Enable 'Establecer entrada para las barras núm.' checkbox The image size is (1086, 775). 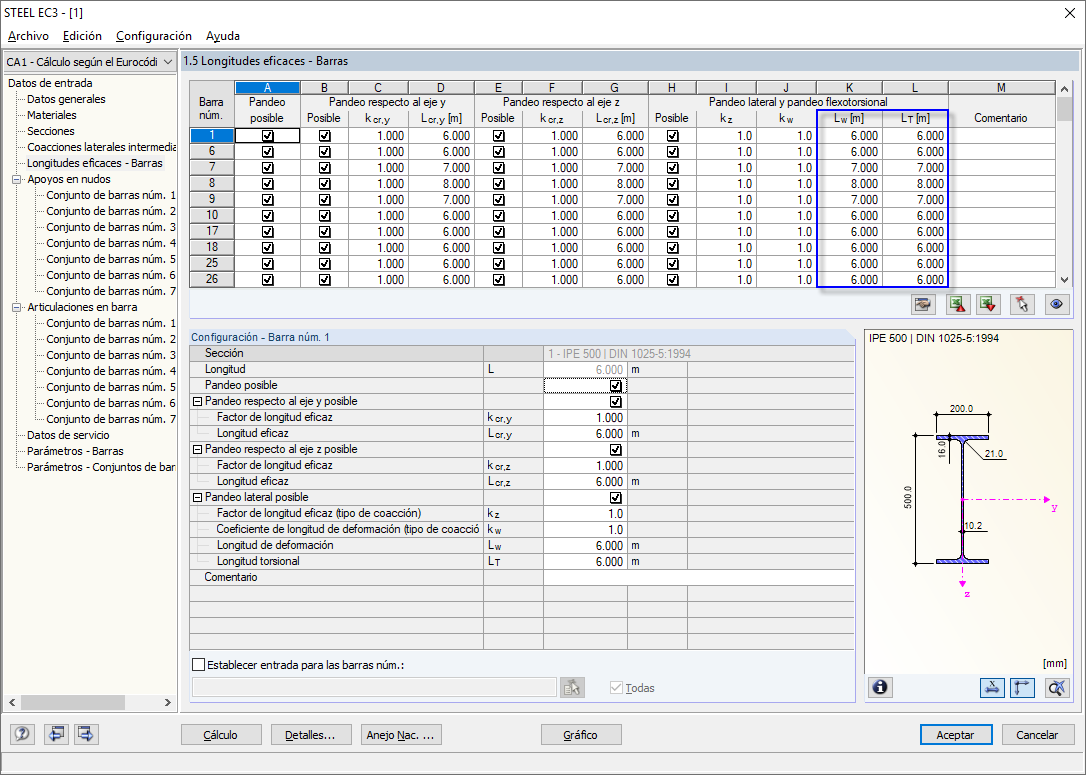pos(198,664)
